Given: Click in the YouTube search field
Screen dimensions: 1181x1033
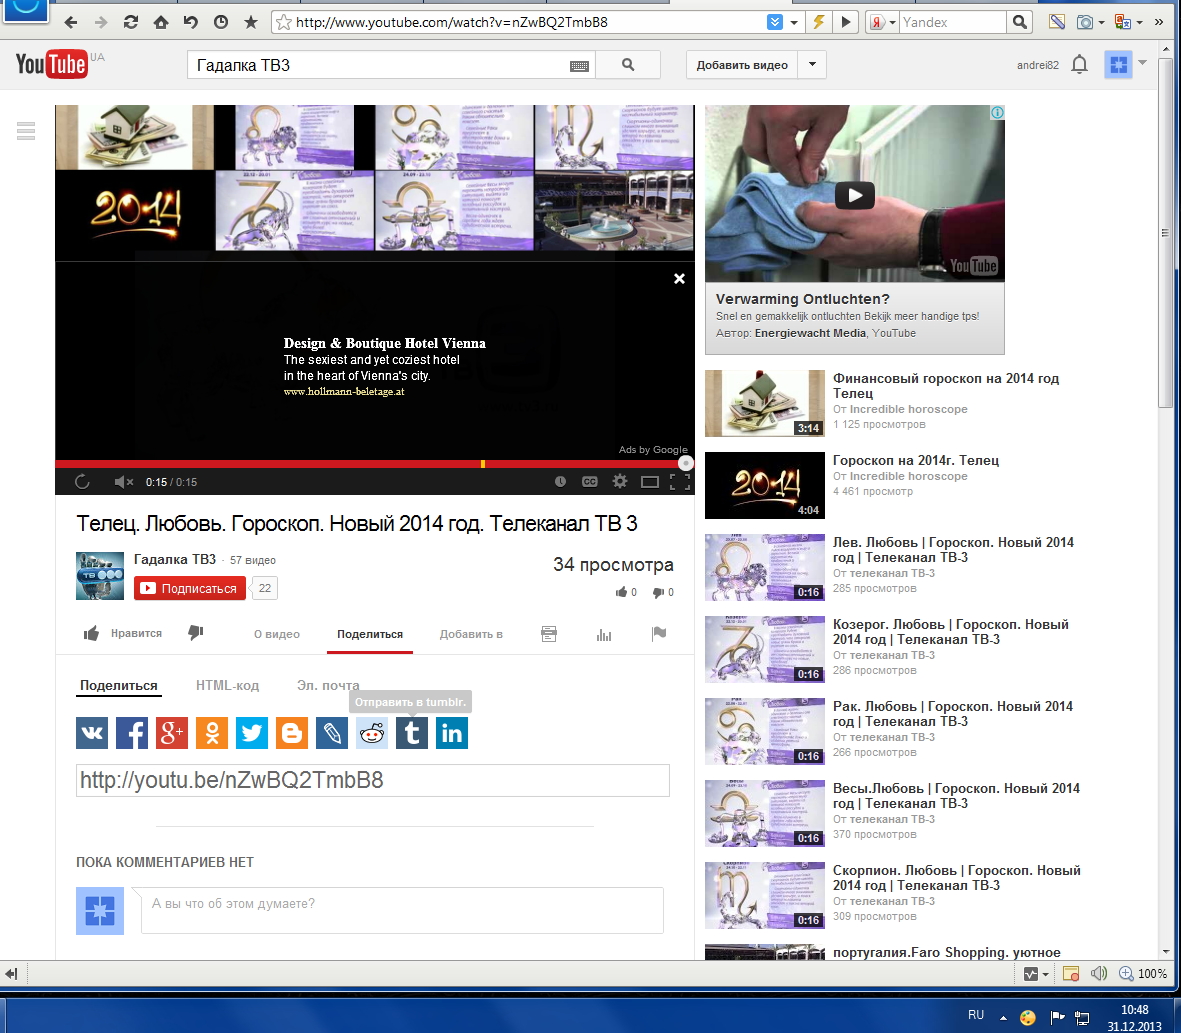Looking at the screenshot, I should (x=392, y=66).
